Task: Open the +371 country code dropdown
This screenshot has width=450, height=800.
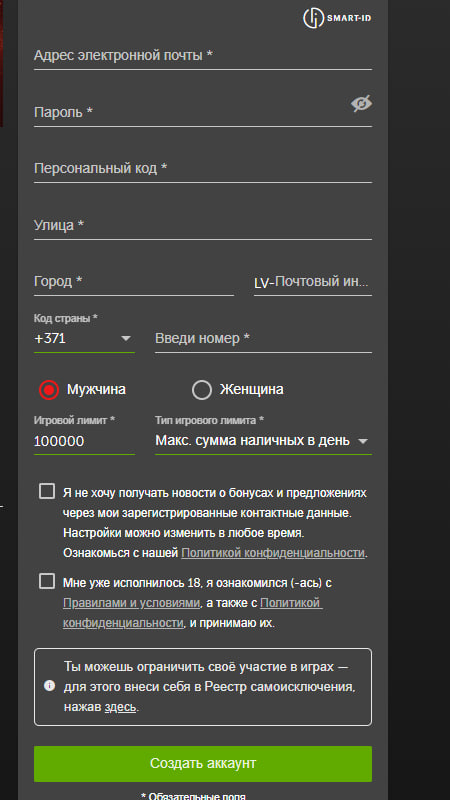Action: click(x=84, y=338)
